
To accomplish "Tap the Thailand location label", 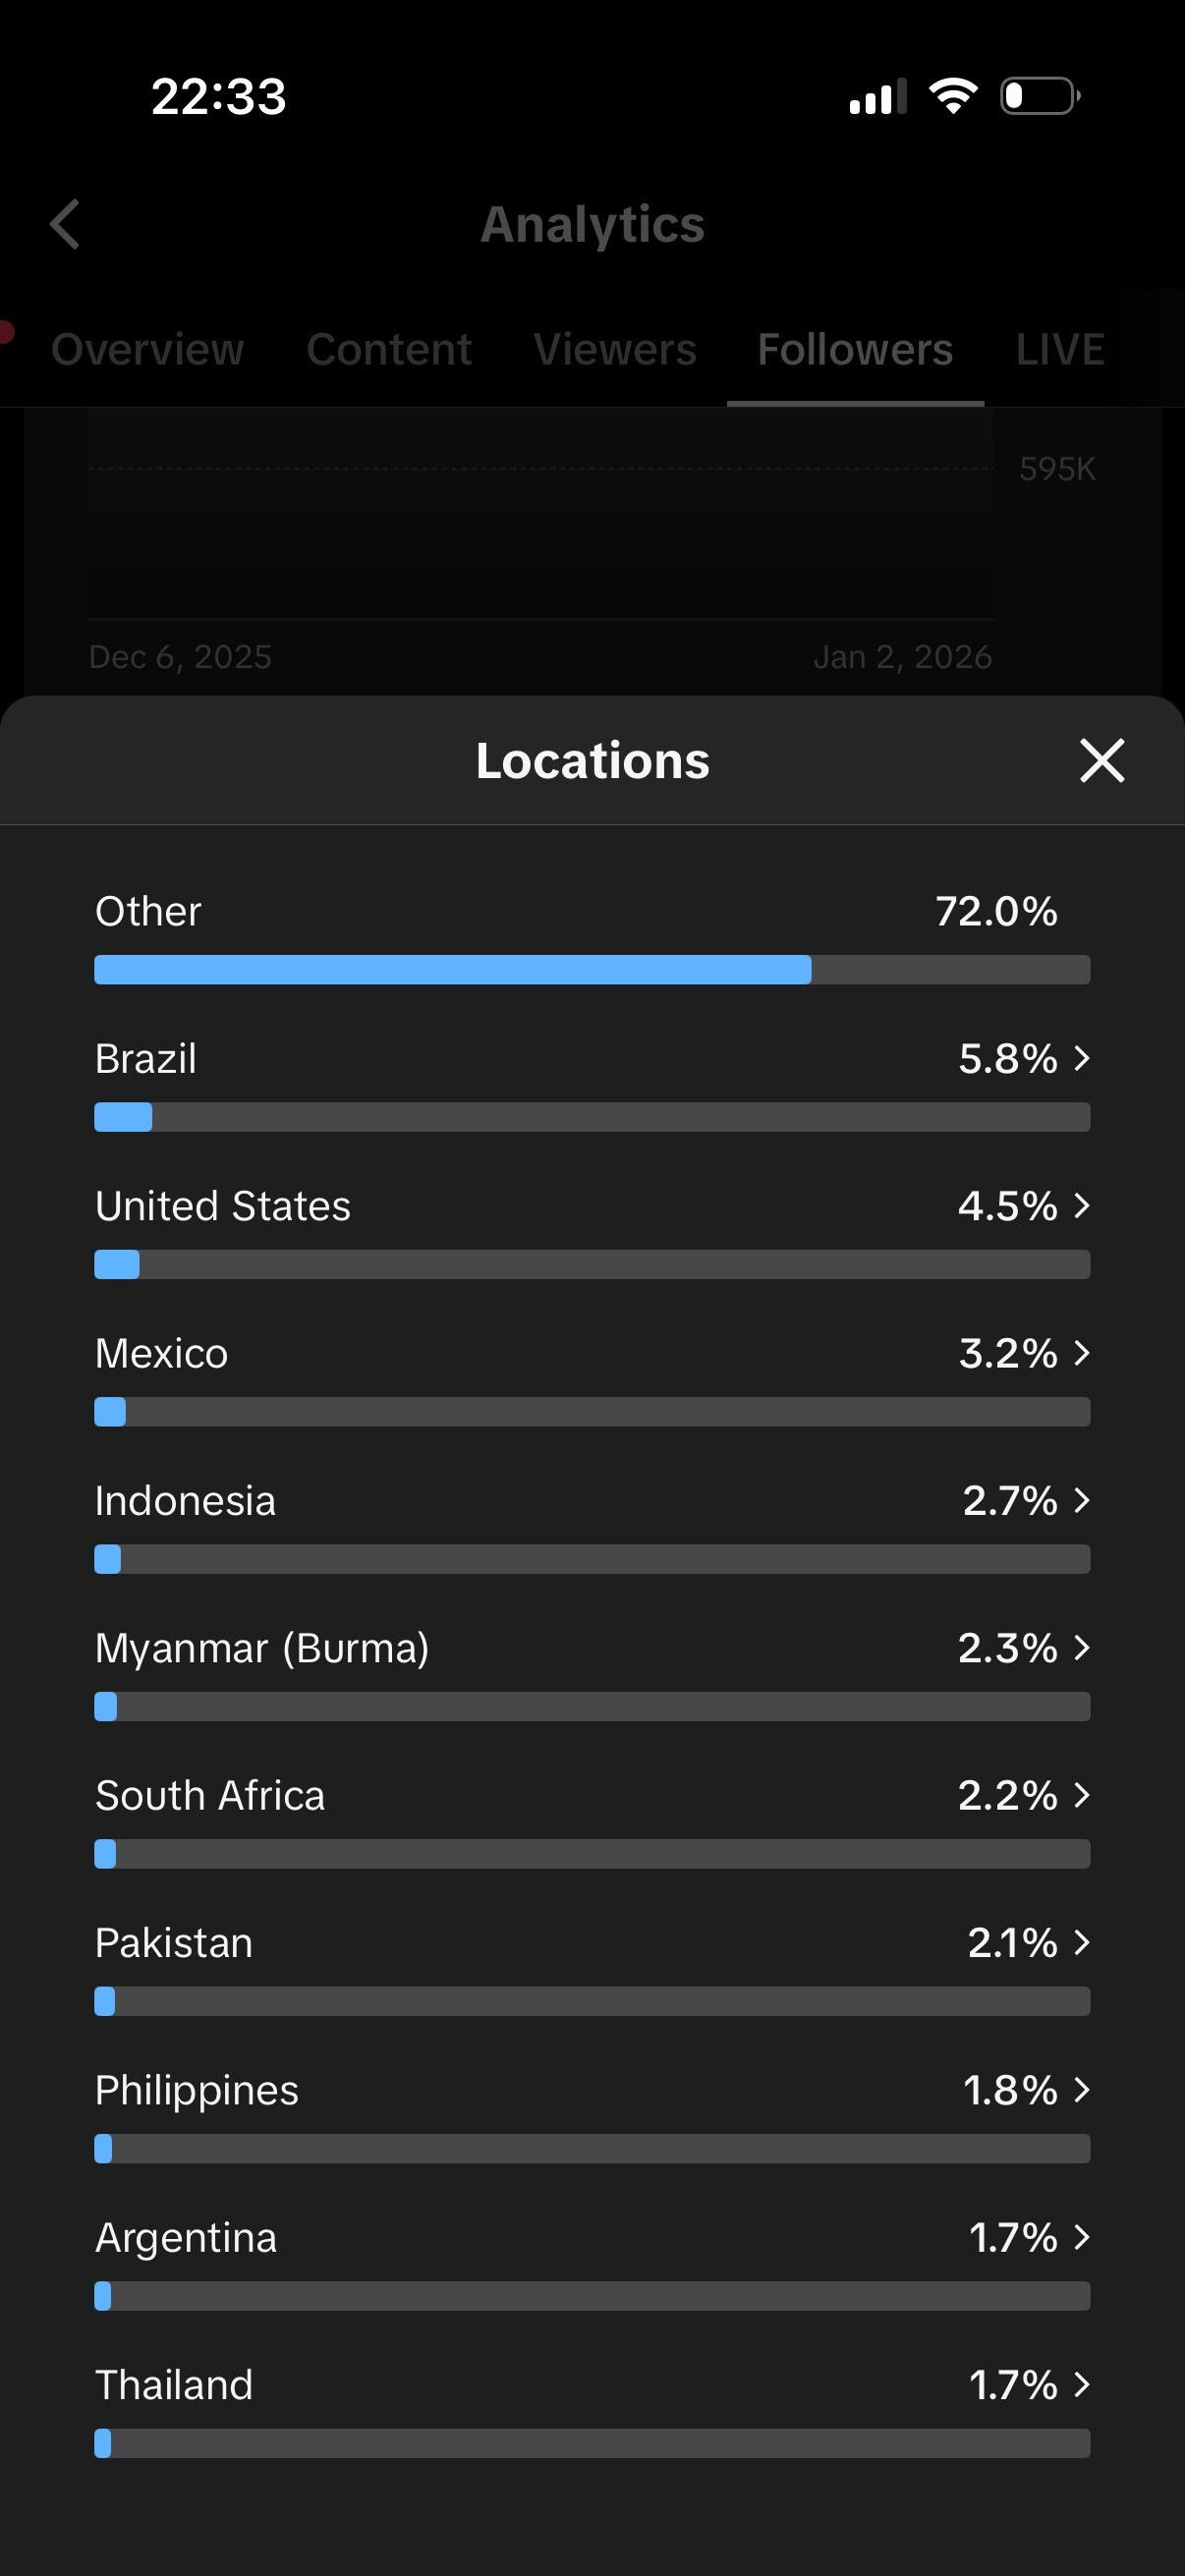I will 174,2385.
